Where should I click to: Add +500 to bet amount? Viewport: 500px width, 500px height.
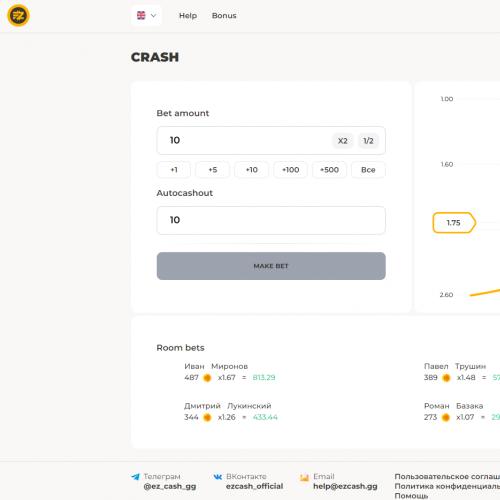click(329, 170)
